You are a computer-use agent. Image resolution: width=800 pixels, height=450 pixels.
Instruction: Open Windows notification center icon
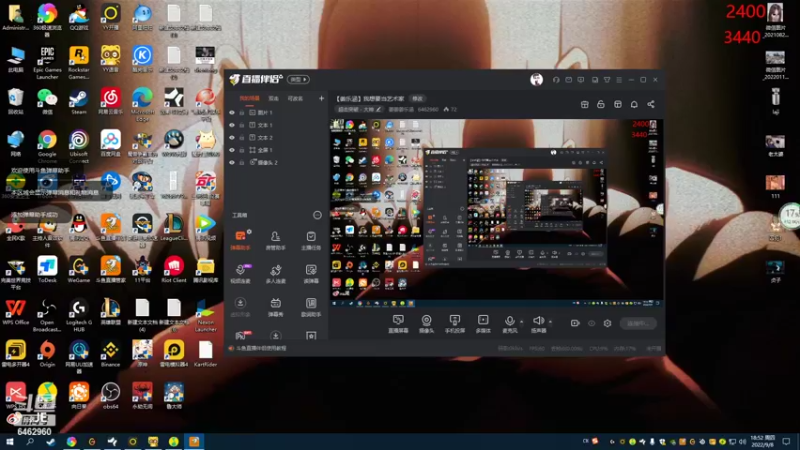coord(787,441)
